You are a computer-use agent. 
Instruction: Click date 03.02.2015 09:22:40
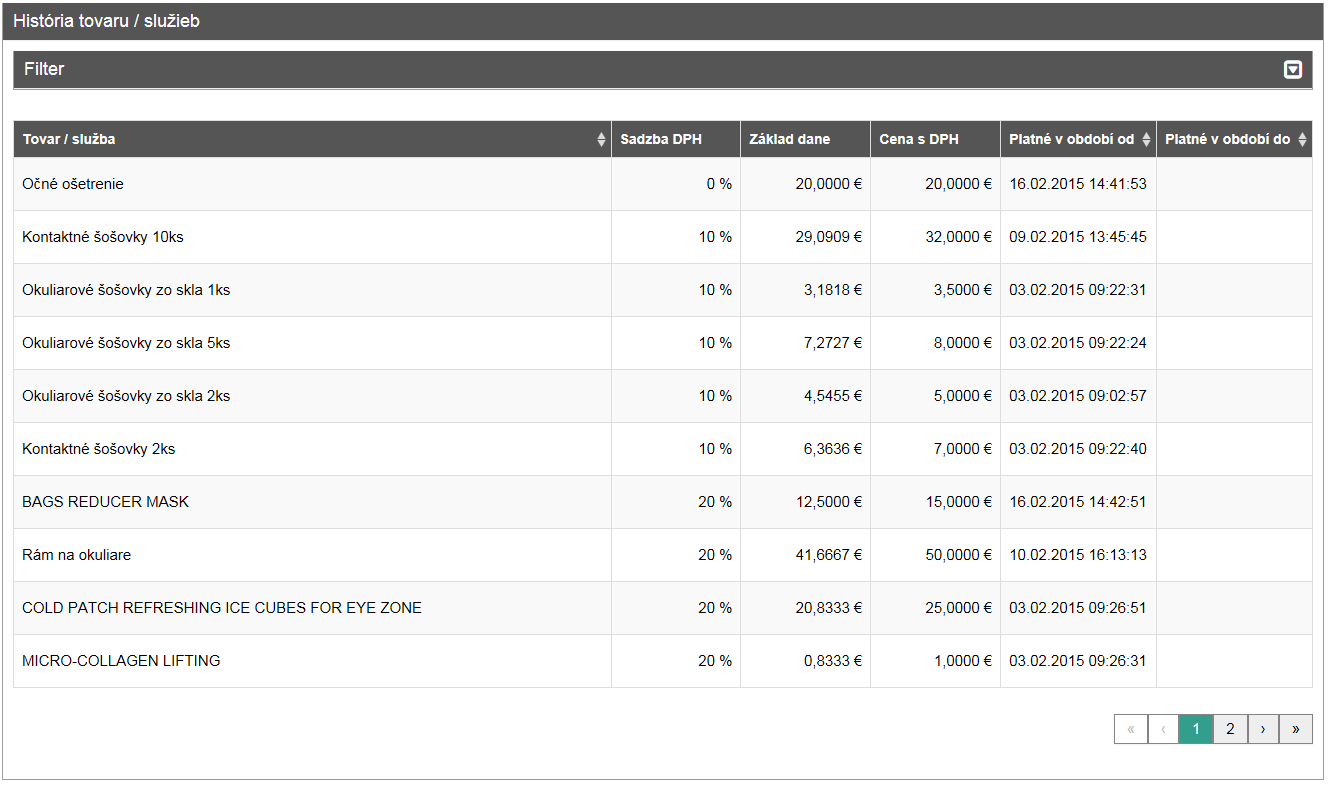(1078, 449)
